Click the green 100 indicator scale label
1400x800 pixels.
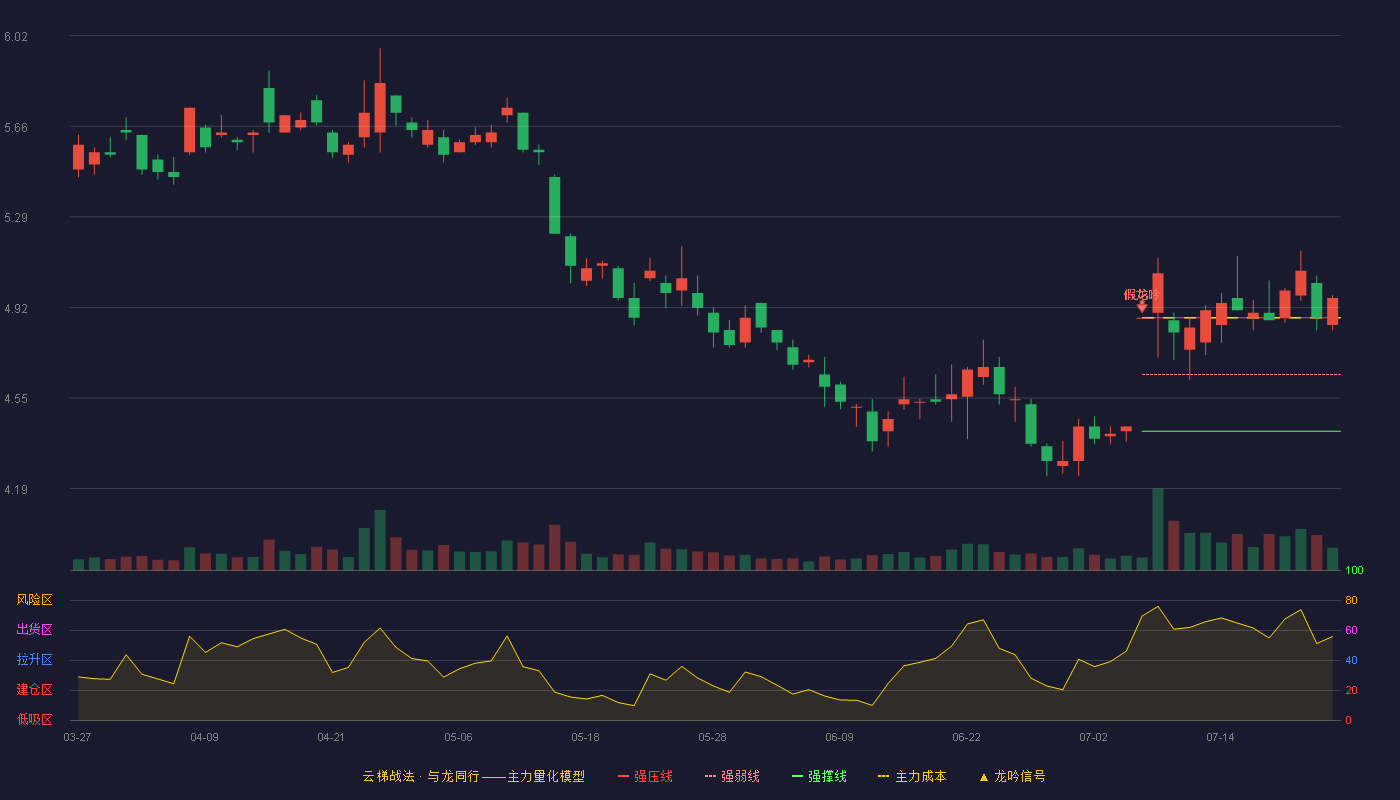pyautogui.click(x=1354, y=570)
